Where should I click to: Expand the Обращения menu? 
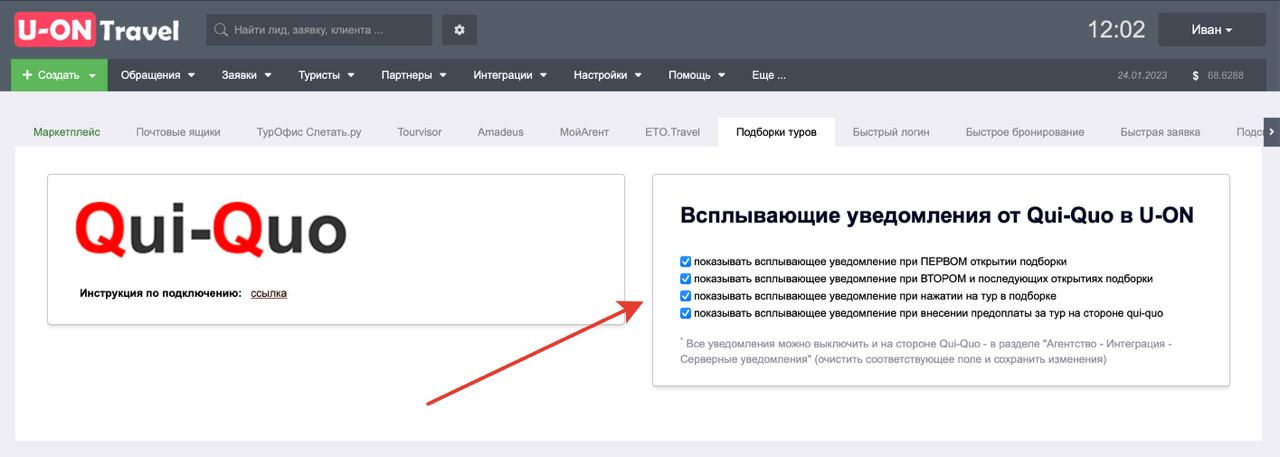coord(158,75)
